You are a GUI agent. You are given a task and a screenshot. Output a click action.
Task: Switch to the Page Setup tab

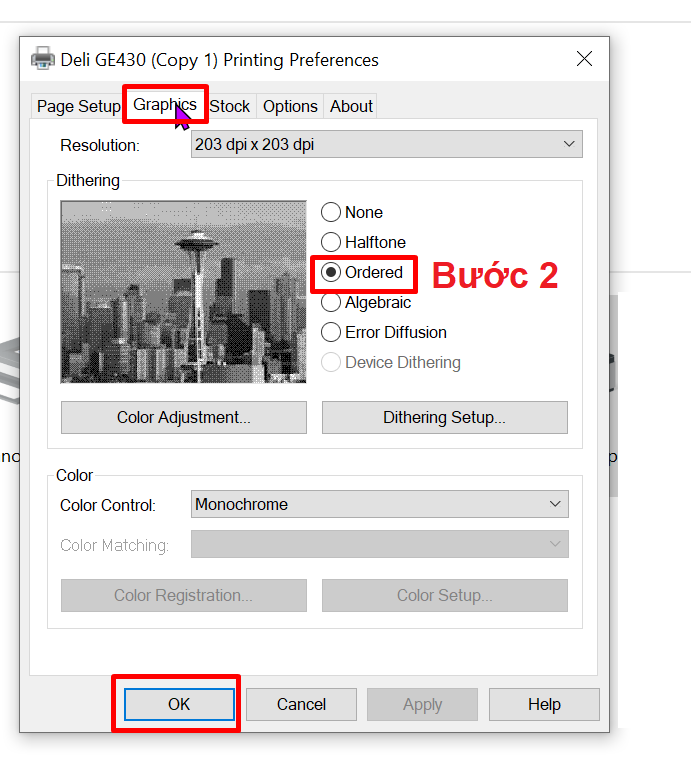pyautogui.click(x=78, y=106)
